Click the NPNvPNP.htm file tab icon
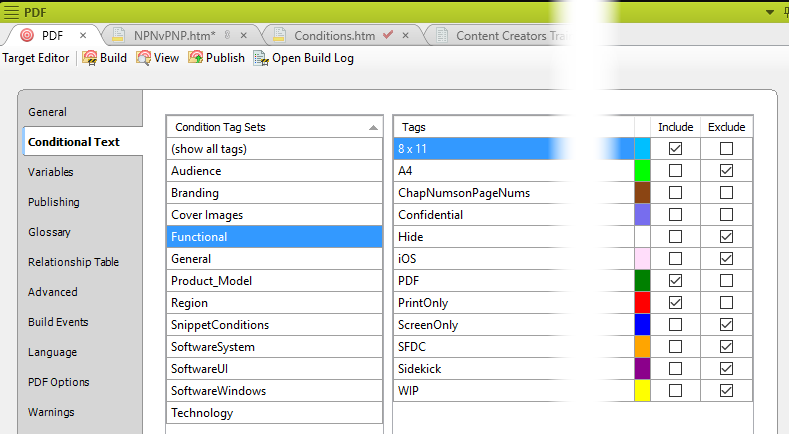Viewport: 789px width, 434px height. [119, 35]
